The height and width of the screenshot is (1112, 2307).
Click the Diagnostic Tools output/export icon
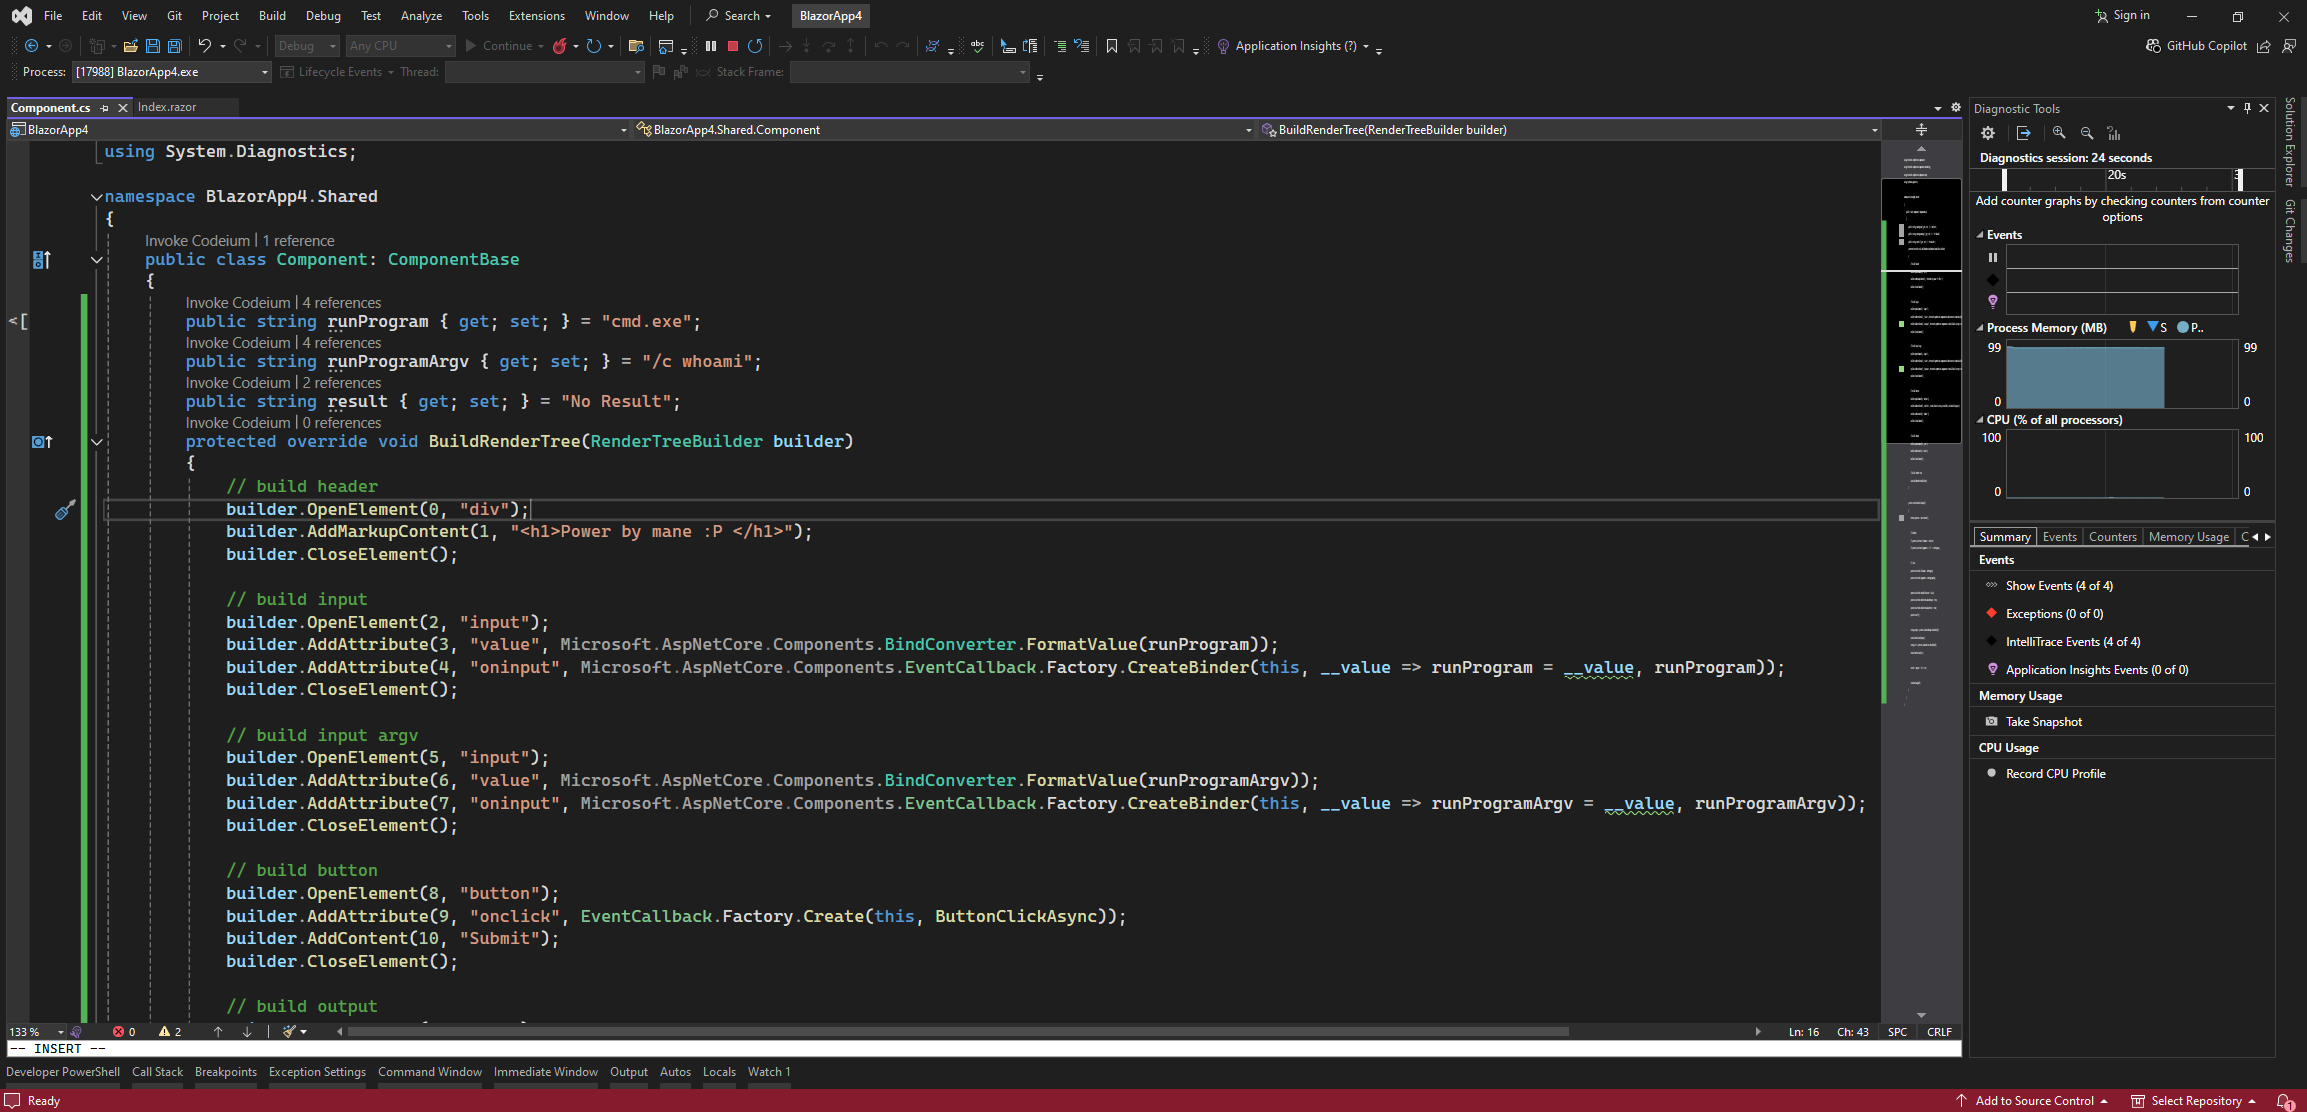(x=2024, y=133)
